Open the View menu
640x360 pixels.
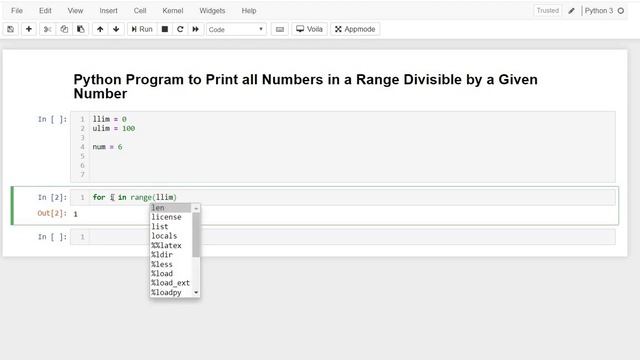[x=75, y=11]
